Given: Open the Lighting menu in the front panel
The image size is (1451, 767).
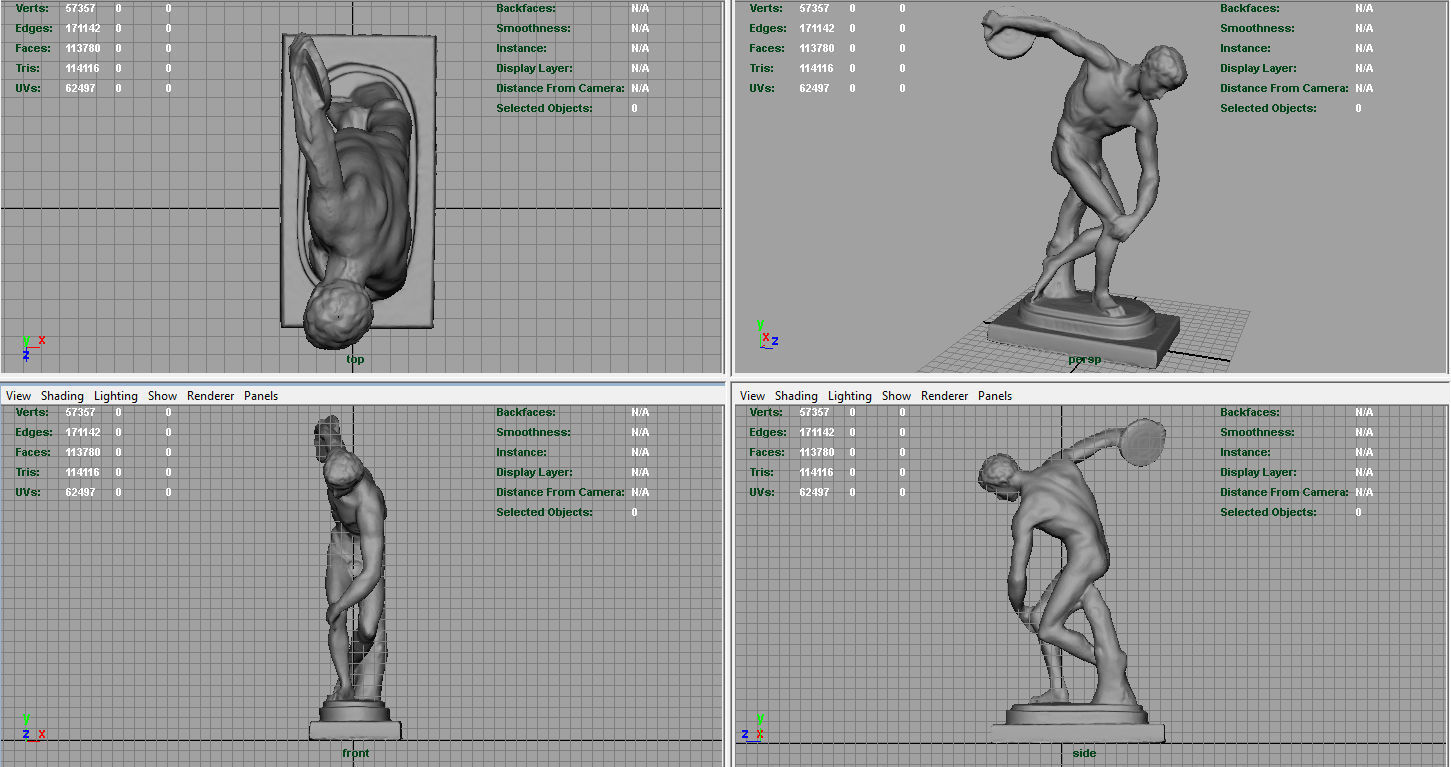Looking at the screenshot, I should [x=116, y=396].
